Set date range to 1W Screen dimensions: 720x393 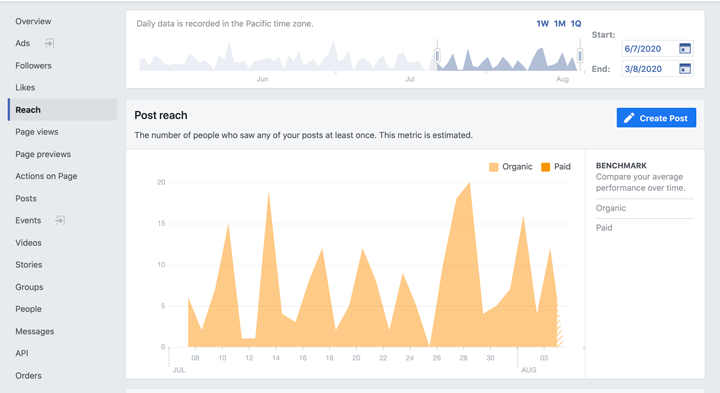(x=542, y=23)
